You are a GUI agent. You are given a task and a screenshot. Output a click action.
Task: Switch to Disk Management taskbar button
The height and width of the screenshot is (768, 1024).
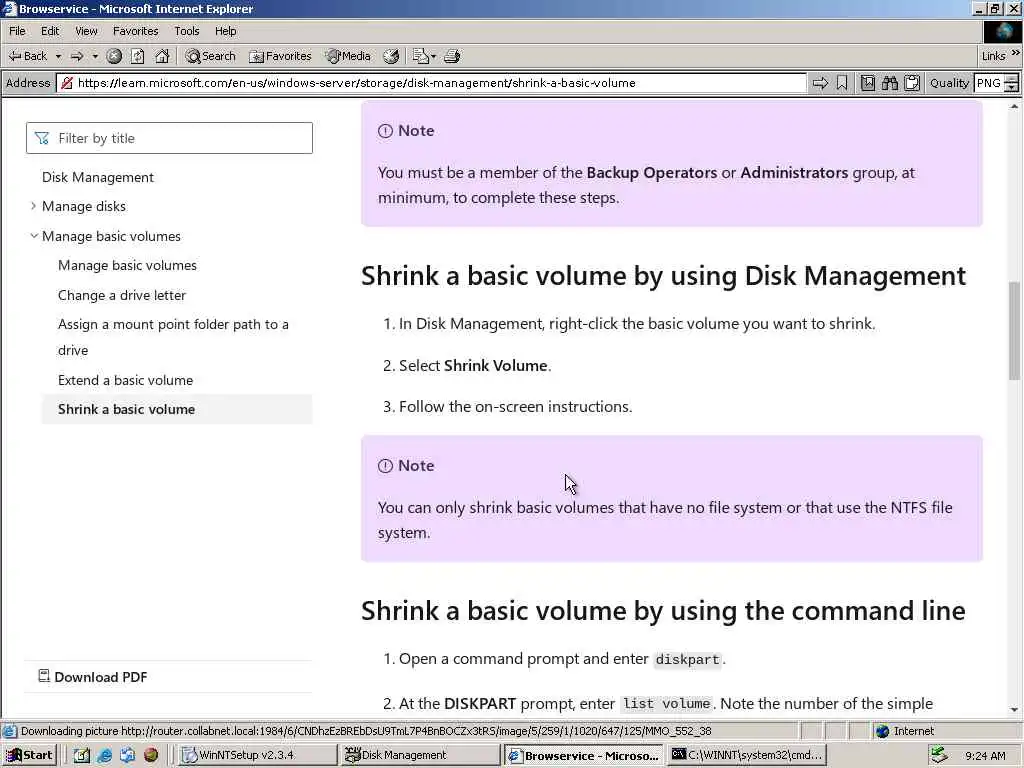(420, 755)
